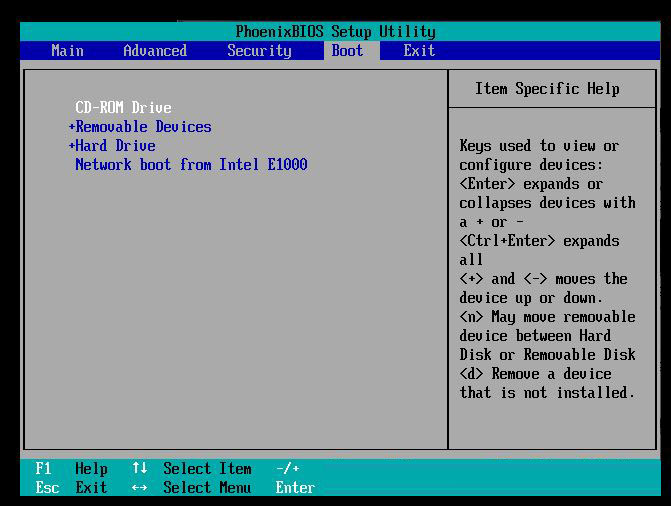Click the left/right arrows icon for Select Menu
The width and height of the screenshot is (671, 506).
[140, 488]
